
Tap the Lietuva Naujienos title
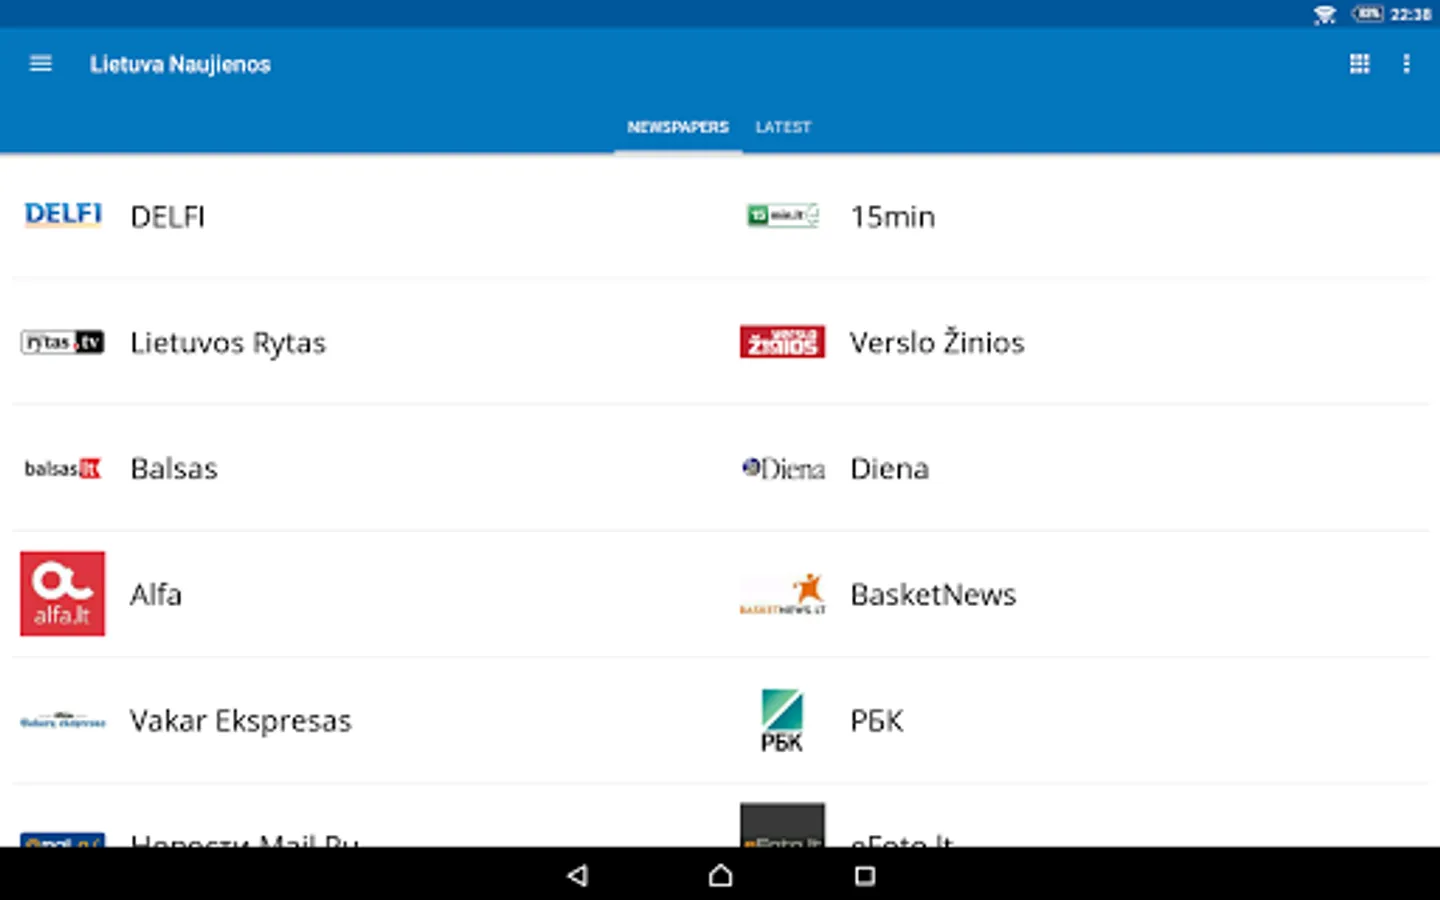coord(180,64)
